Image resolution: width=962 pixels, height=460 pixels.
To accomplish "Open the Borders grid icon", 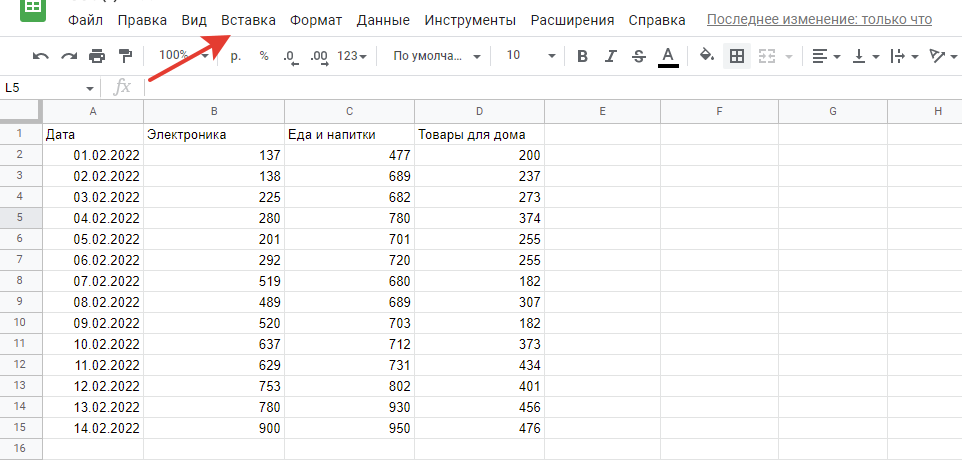I will [737, 56].
